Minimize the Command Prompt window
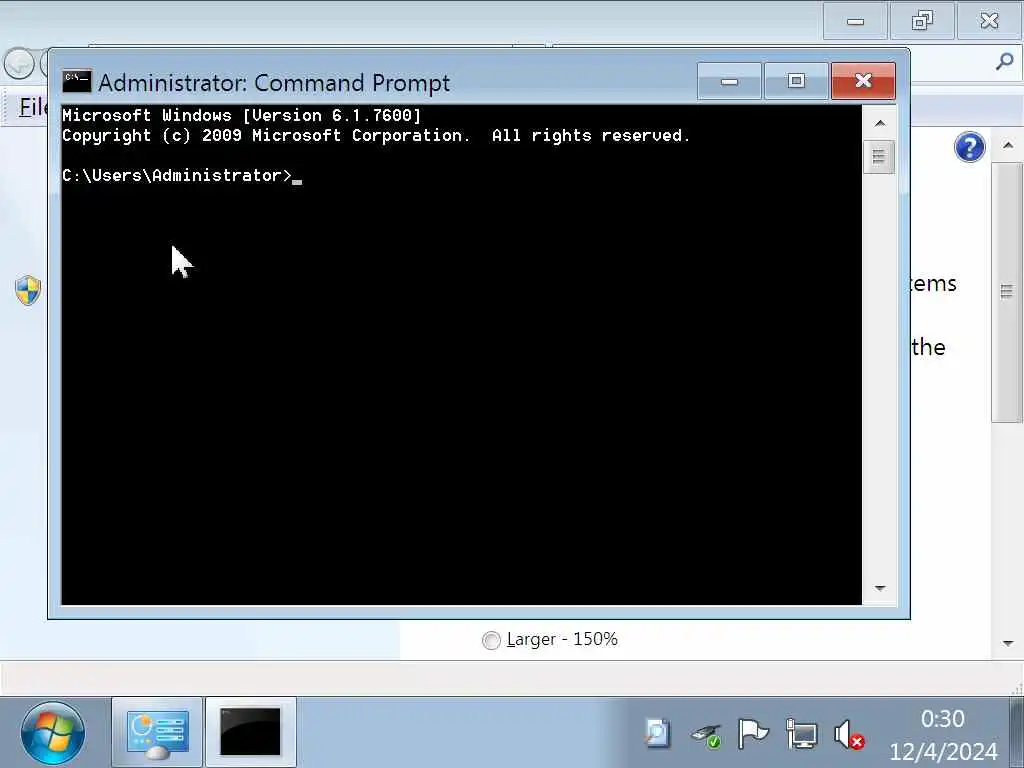Screen dimensions: 1024x768 (x=729, y=81)
